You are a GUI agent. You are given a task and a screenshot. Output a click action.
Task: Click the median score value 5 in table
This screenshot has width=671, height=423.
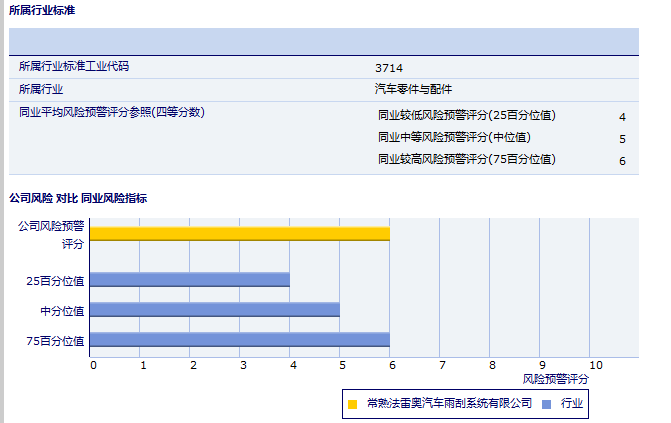(x=622, y=139)
